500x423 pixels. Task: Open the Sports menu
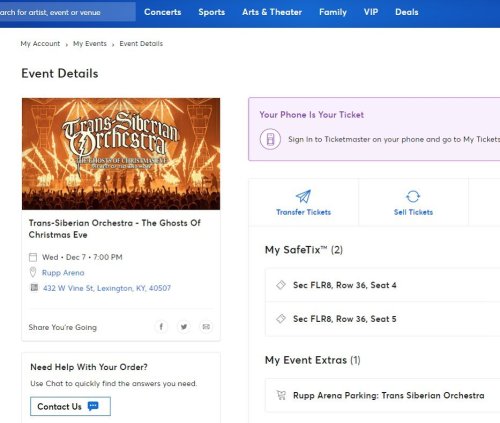click(x=212, y=12)
